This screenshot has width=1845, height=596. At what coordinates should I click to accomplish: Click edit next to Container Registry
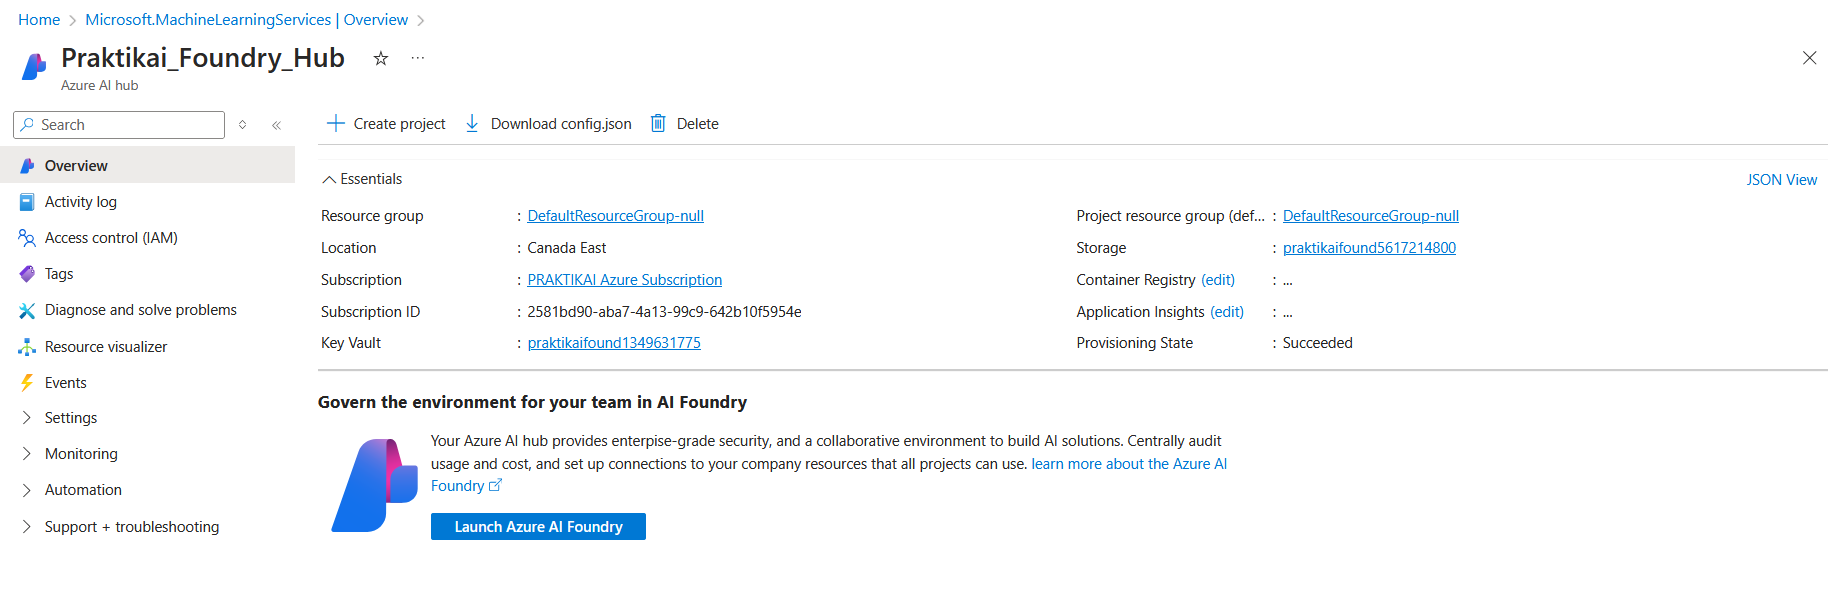click(1218, 279)
